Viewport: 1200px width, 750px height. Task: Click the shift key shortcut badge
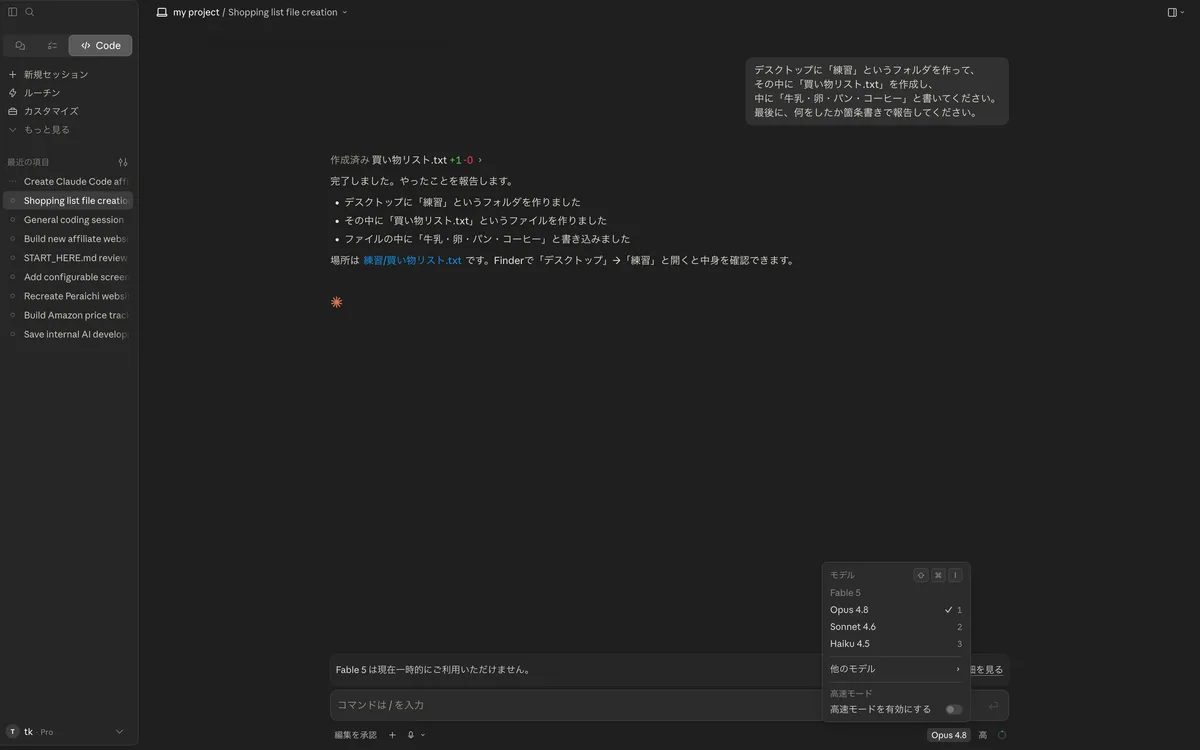921,575
